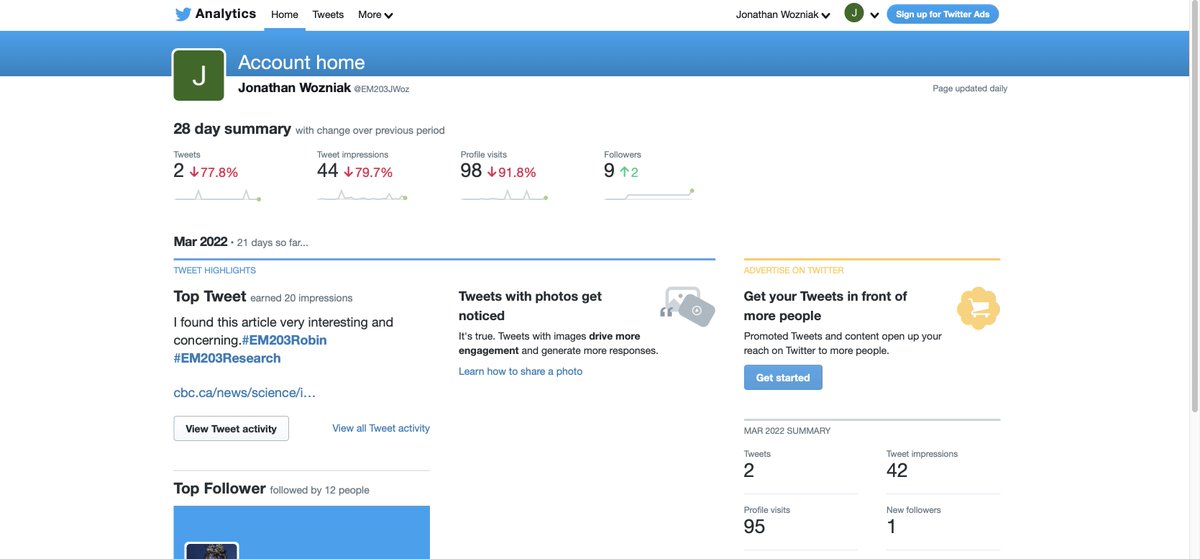The image size is (1200, 559).
Task: Click the green up arrow followers change
Action: 629,172
